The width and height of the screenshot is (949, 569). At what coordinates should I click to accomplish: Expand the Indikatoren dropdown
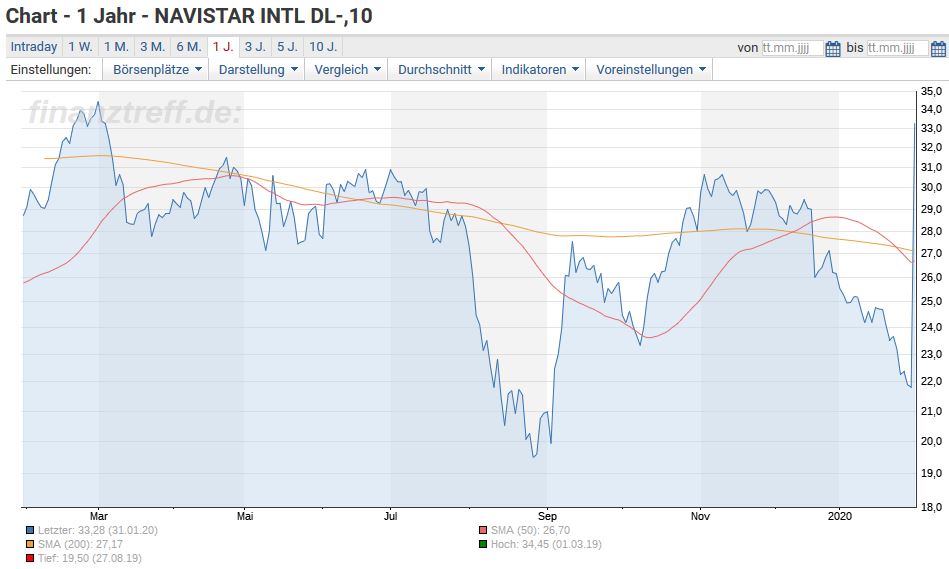pos(539,70)
